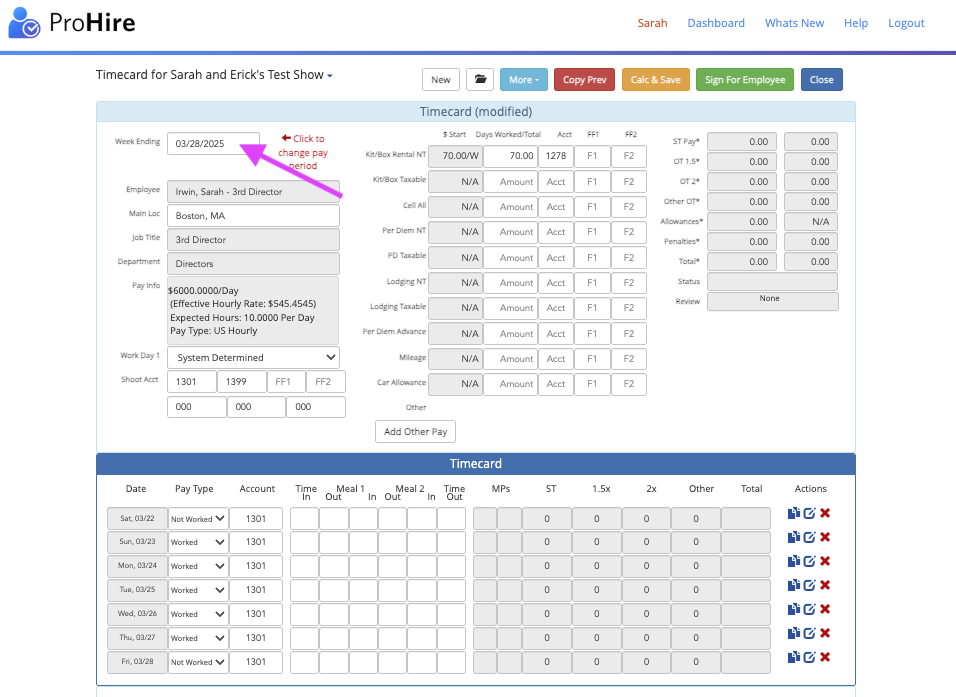Change Pay Type for Sun, 03/23
The image size is (956, 697).
pyautogui.click(x=198, y=542)
